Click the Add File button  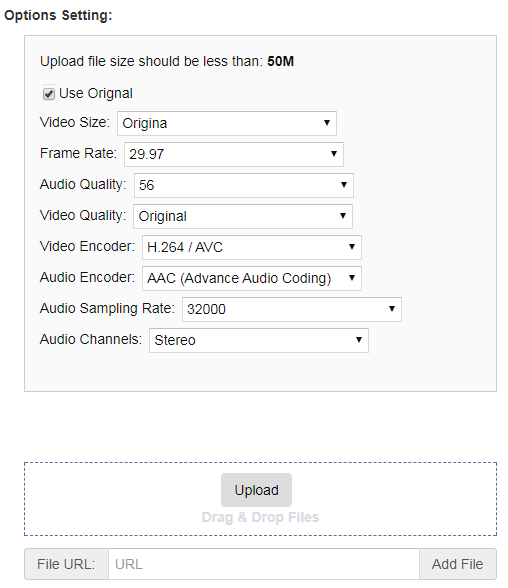pyautogui.click(x=458, y=564)
